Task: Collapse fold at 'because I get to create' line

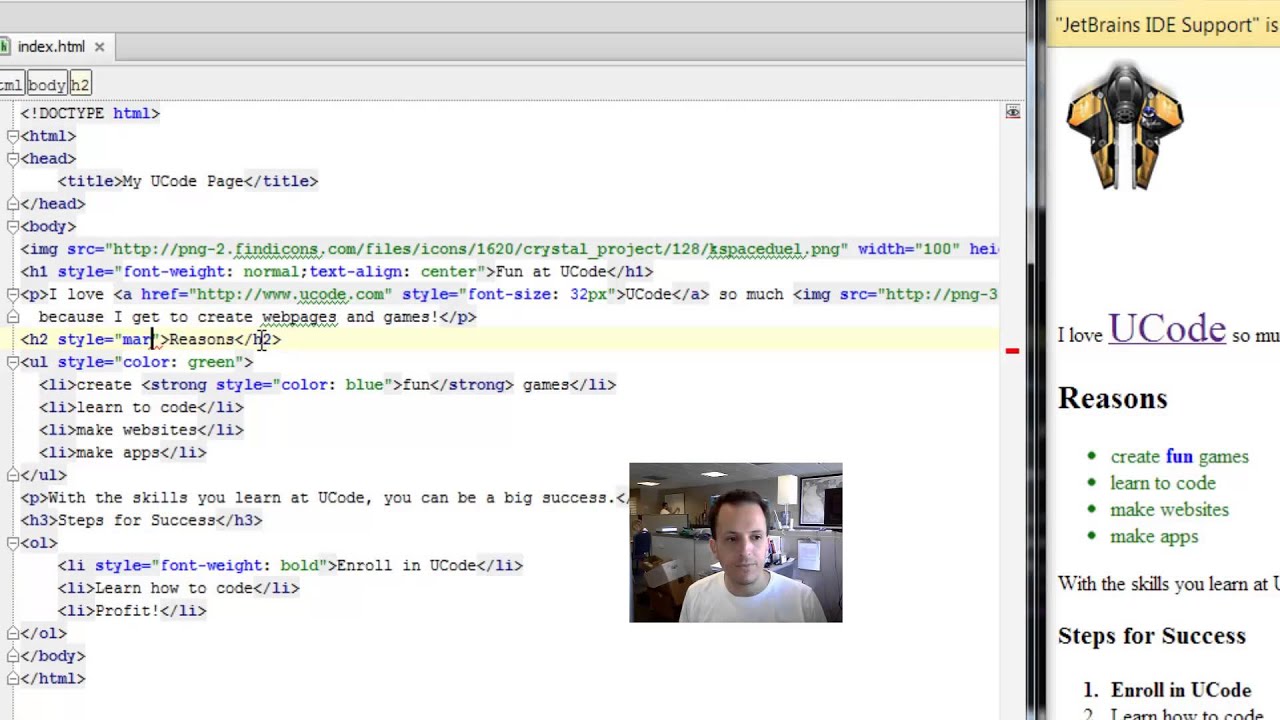Action: [12, 317]
